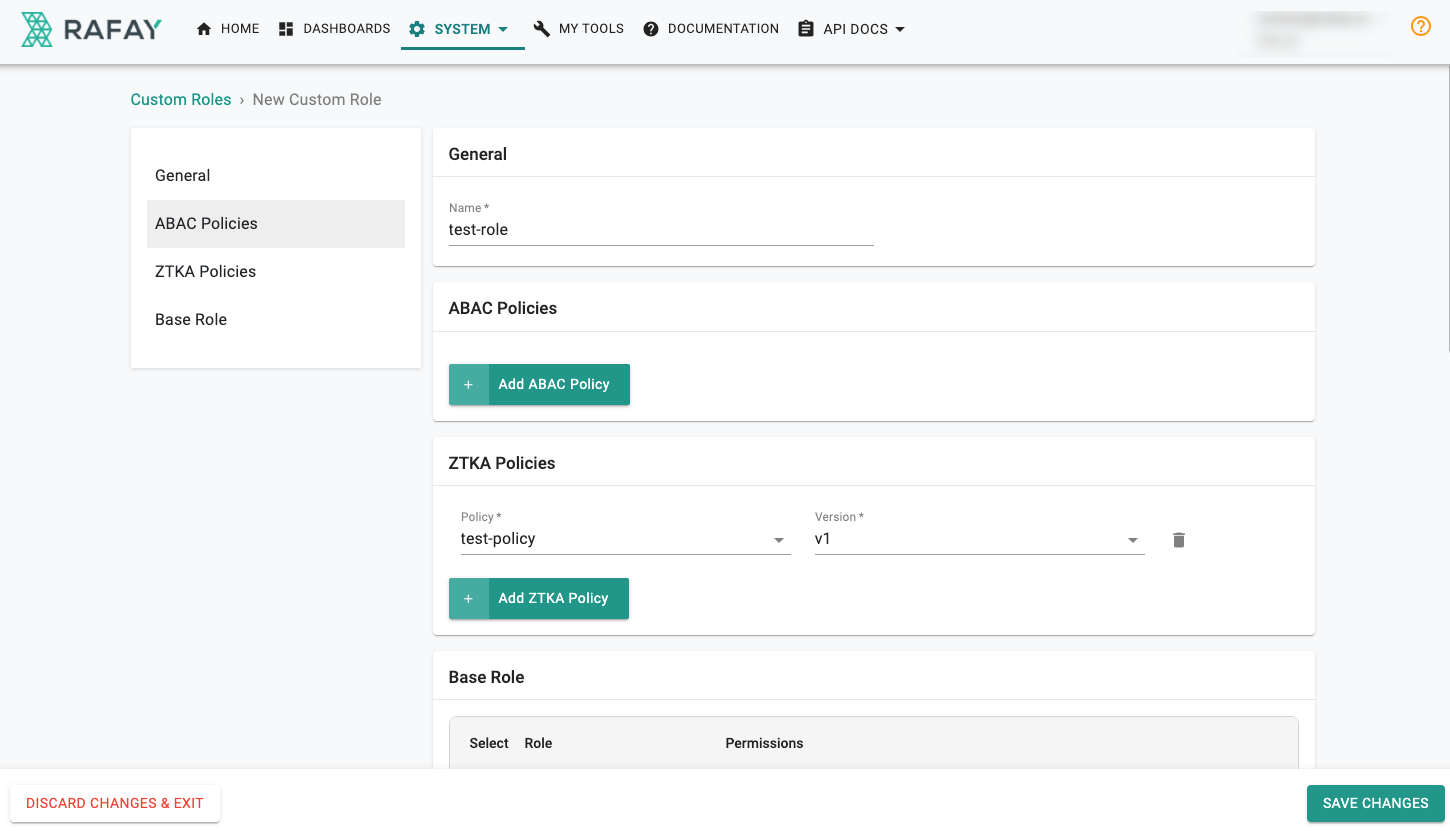The image size is (1450, 831).
Task: Open the Version dropdown showing v1
Action: coord(980,539)
